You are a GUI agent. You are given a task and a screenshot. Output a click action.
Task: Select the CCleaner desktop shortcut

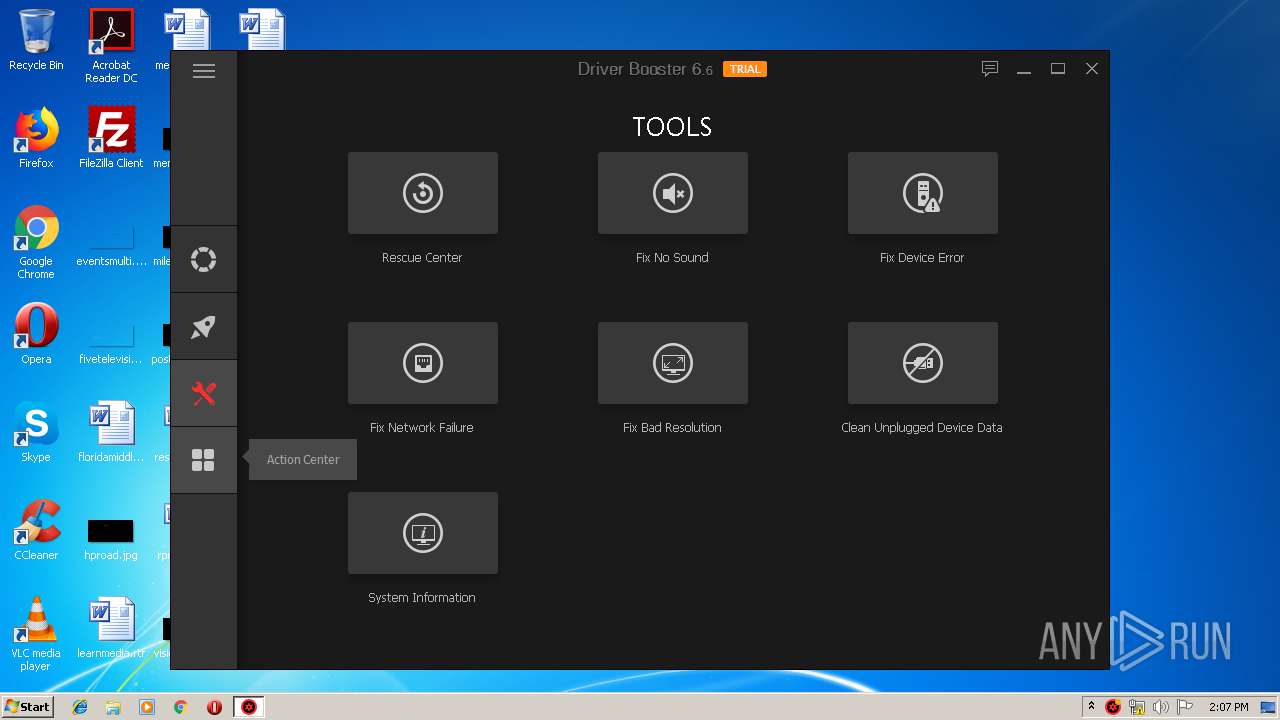point(36,530)
